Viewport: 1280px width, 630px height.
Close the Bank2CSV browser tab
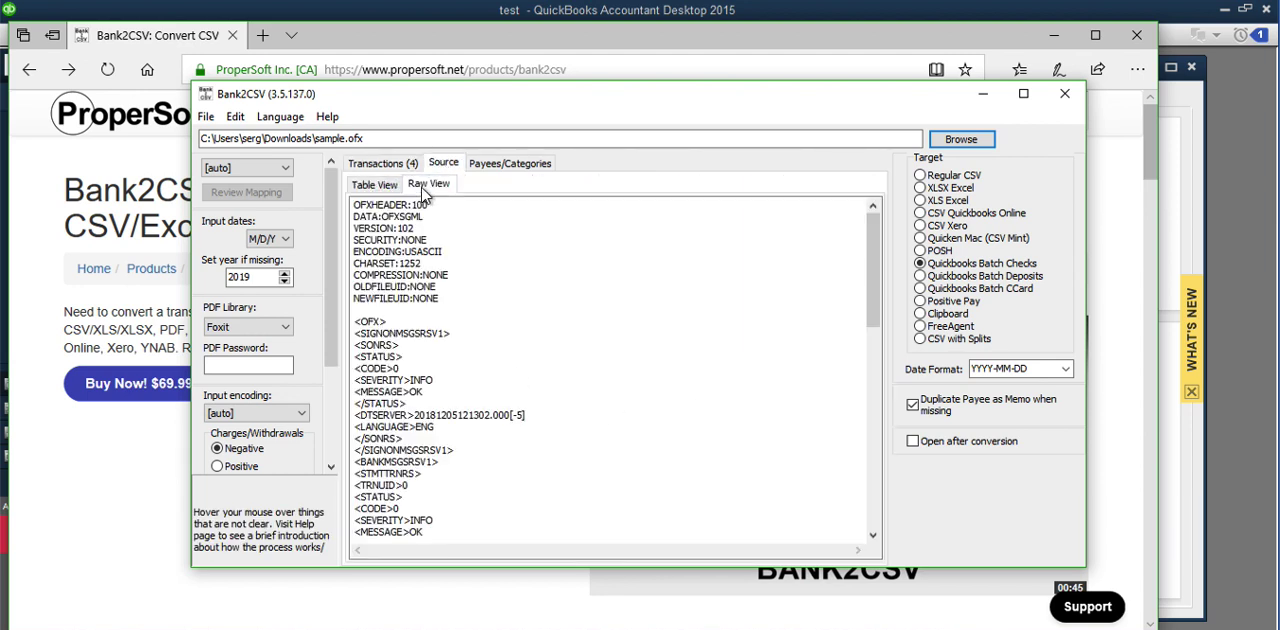(x=232, y=35)
